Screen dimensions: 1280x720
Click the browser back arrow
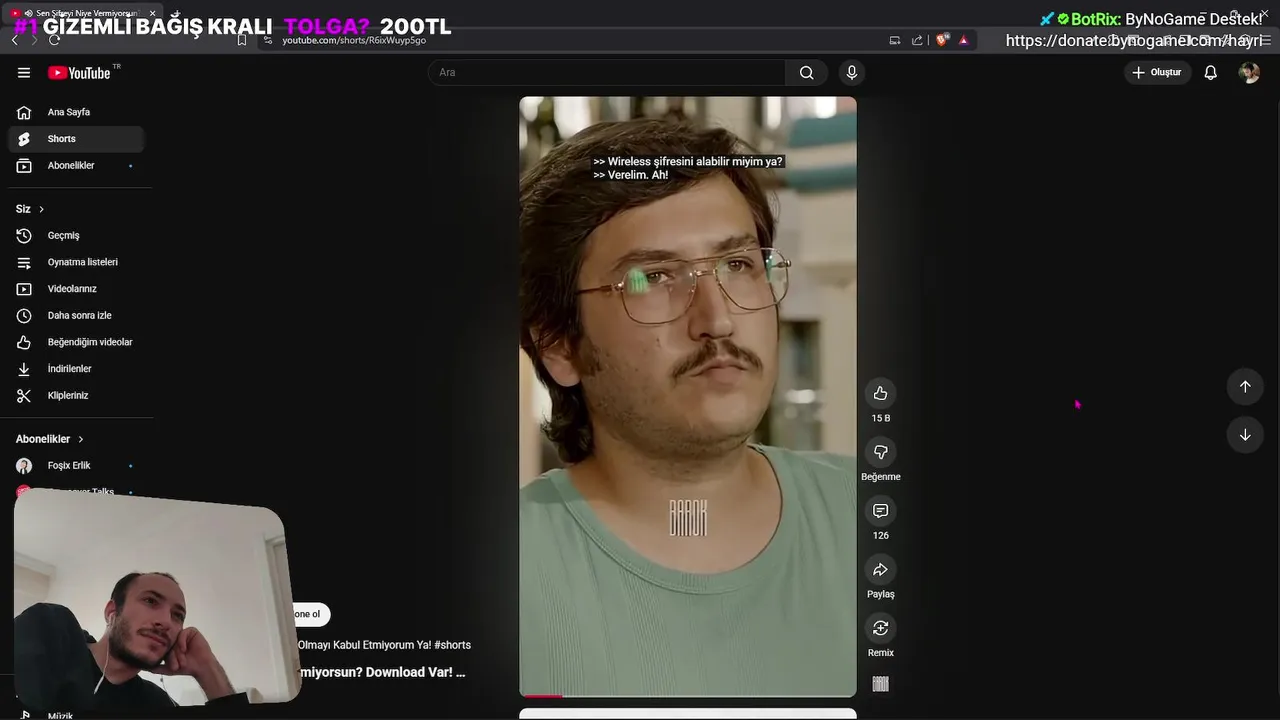pos(15,40)
